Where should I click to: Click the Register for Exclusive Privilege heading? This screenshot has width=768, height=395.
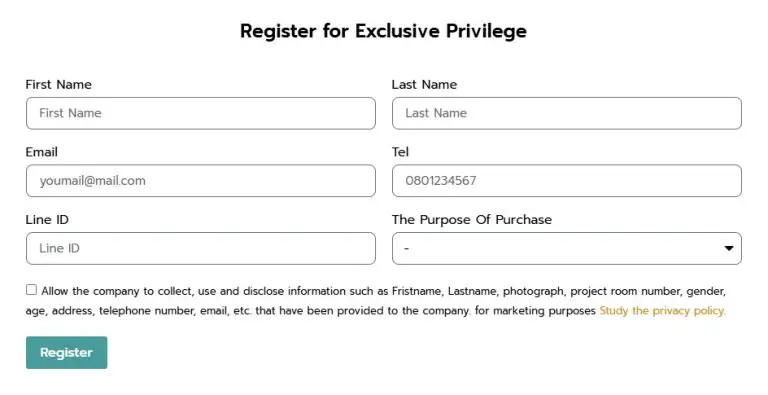tap(384, 31)
